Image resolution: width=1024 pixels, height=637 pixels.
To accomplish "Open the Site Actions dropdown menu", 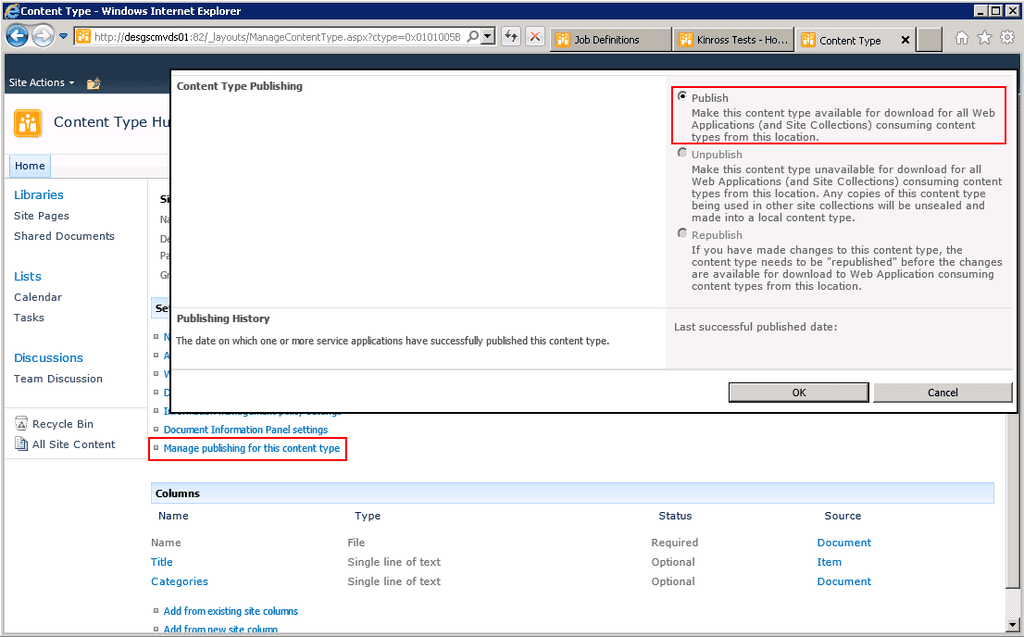I will (41, 83).
